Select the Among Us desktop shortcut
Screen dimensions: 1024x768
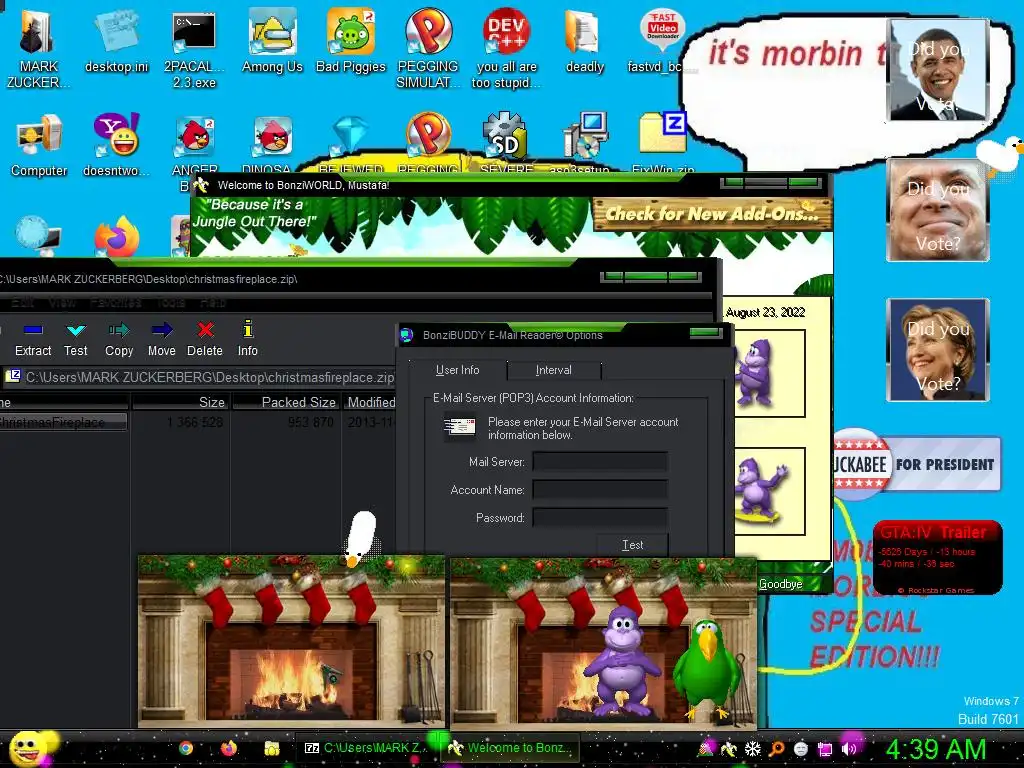coord(272,40)
